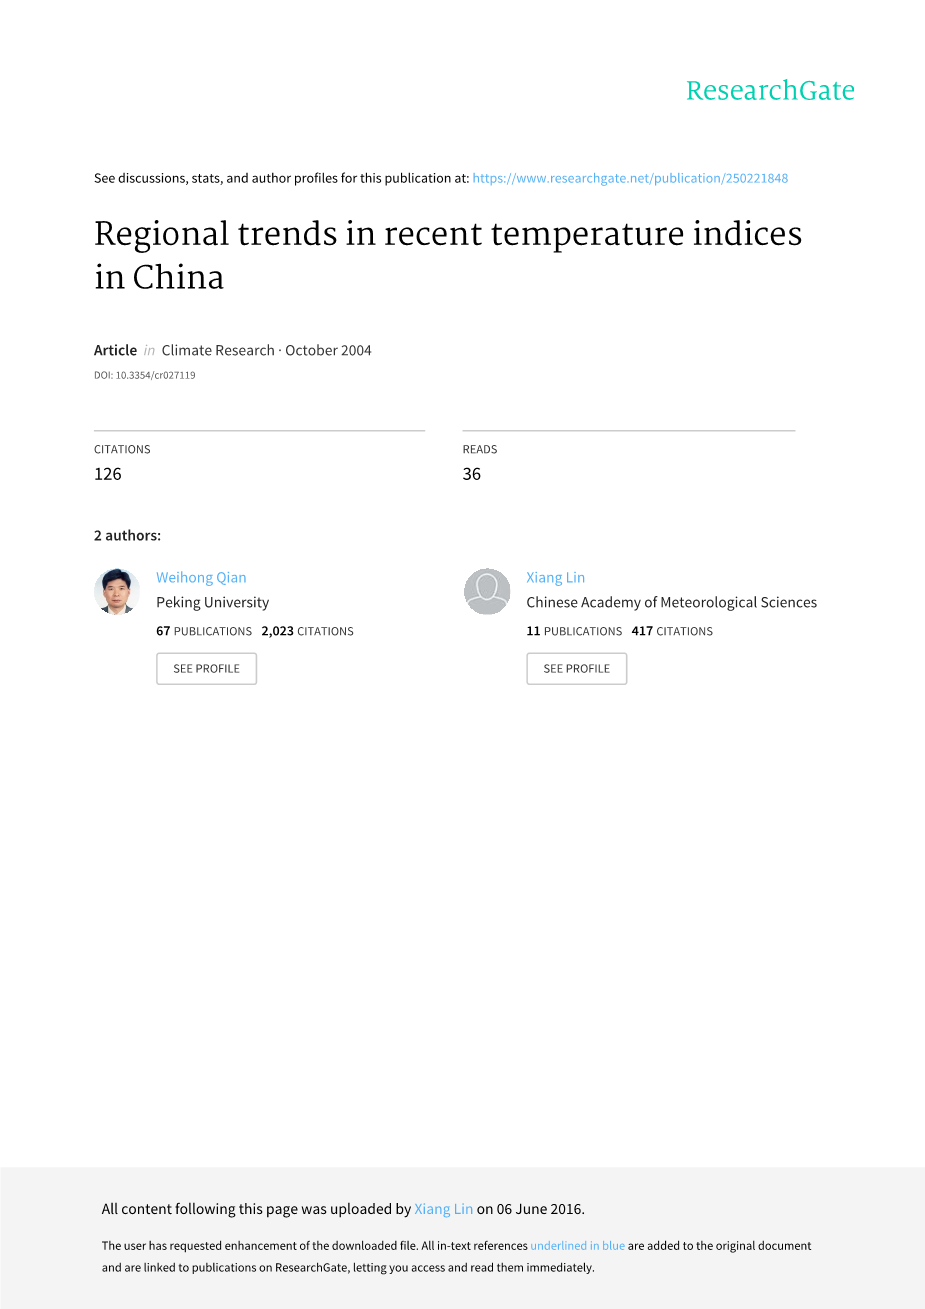Click the Climate Research journal name
Viewport: 925px width, 1309px height.
(218, 350)
